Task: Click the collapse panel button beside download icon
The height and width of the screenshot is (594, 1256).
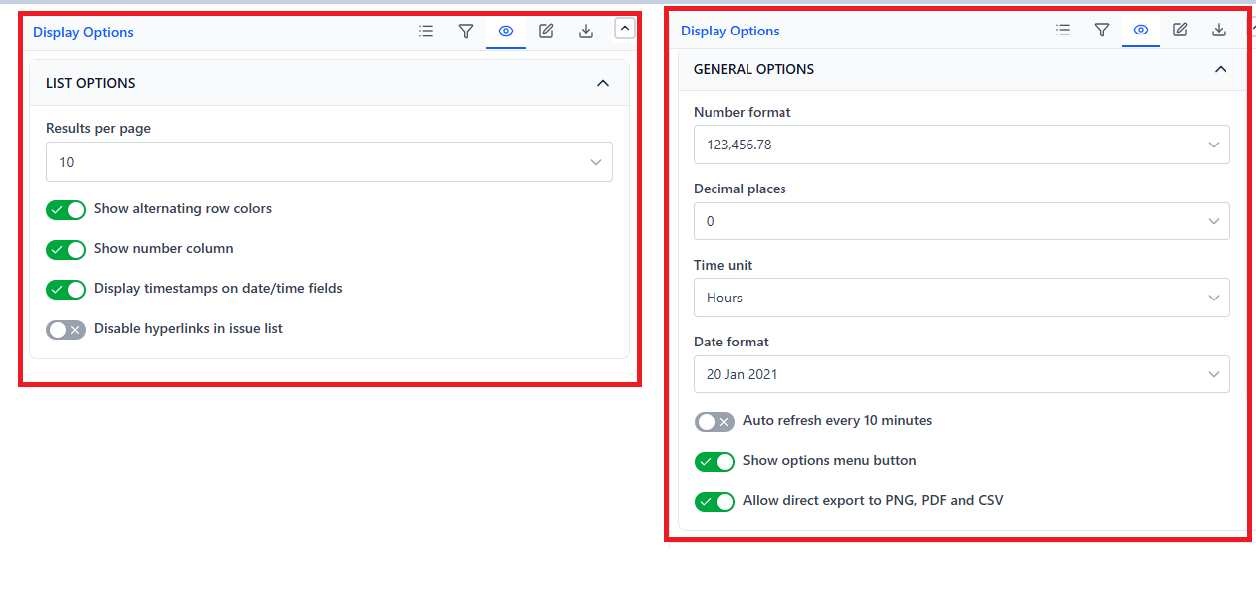Action: coord(625,29)
